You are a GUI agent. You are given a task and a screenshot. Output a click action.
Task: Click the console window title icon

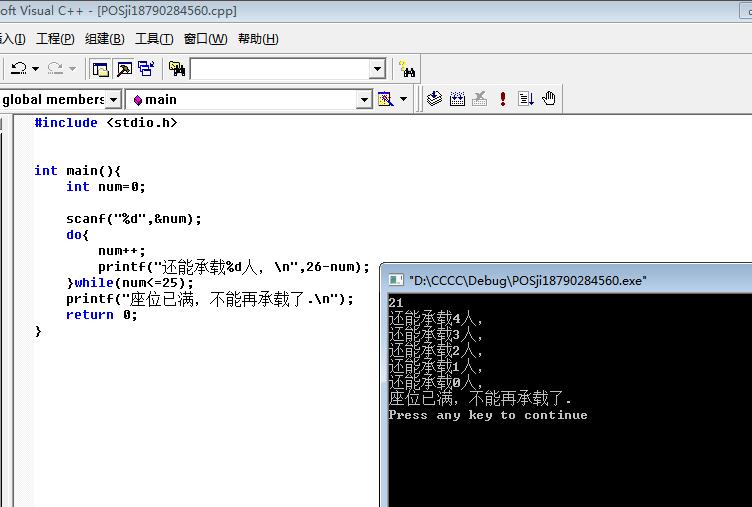pyautogui.click(x=396, y=280)
